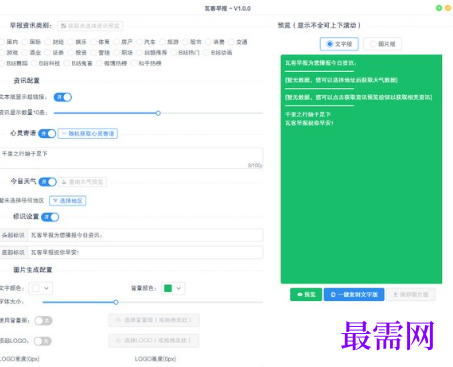This screenshot has height=367, width=453.
Task: Click the 随机获取心灵寄语 button
Action: 88,134
